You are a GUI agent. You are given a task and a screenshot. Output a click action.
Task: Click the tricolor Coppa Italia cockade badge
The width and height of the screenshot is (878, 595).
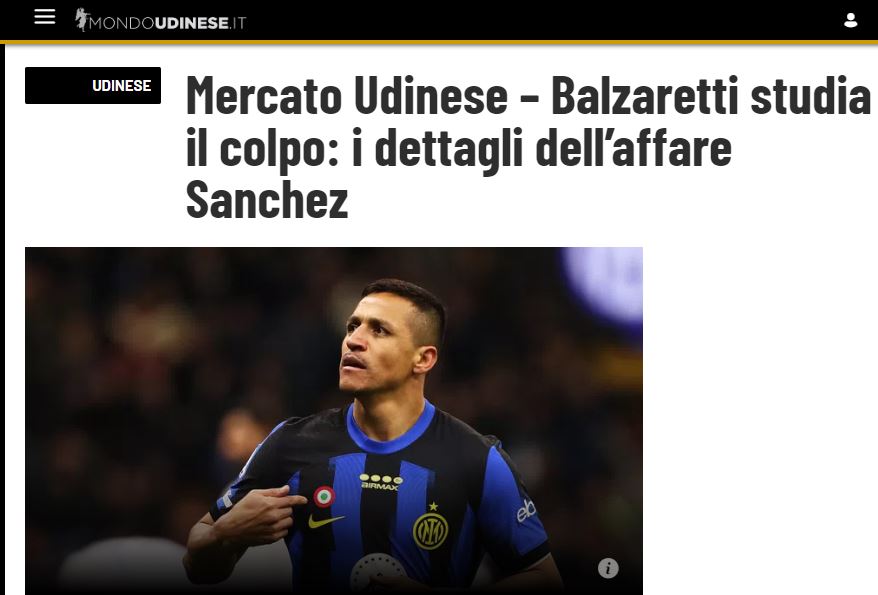pos(324,496)
